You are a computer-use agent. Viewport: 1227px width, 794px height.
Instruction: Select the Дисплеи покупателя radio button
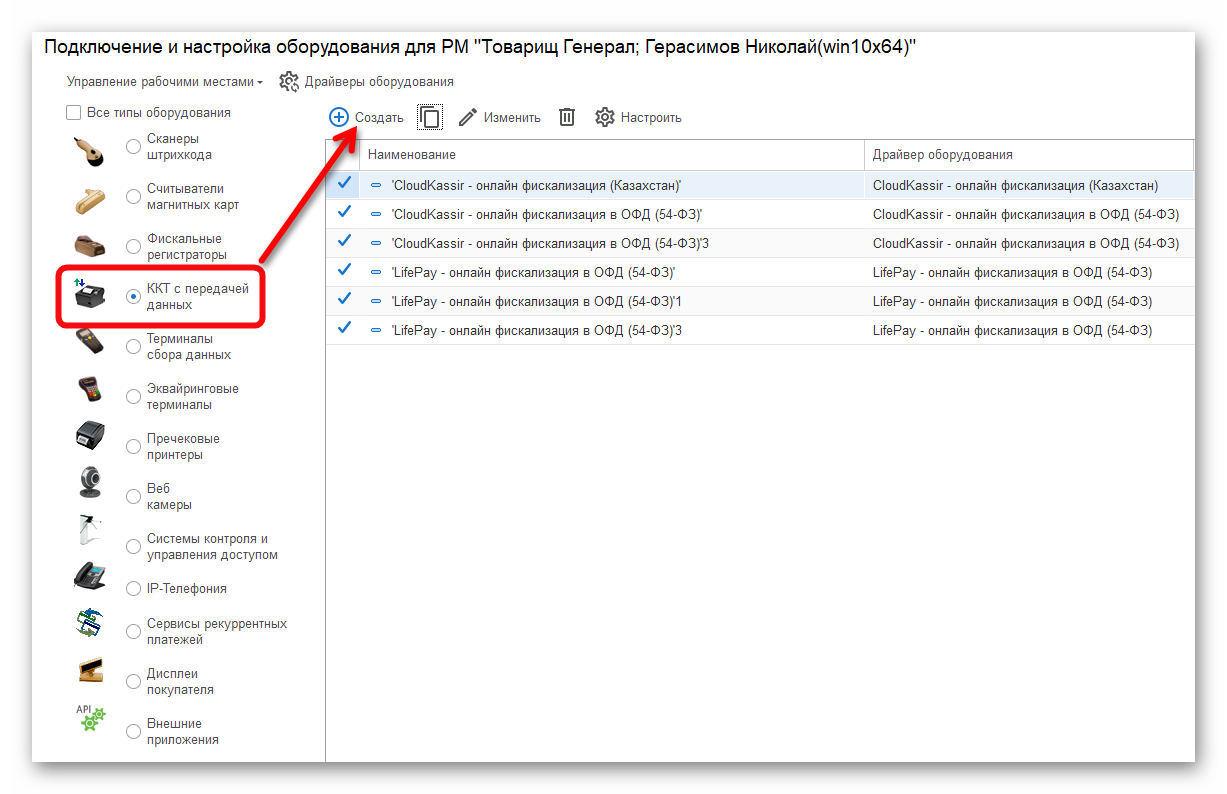pyautogui.click(x=133, y=682)
